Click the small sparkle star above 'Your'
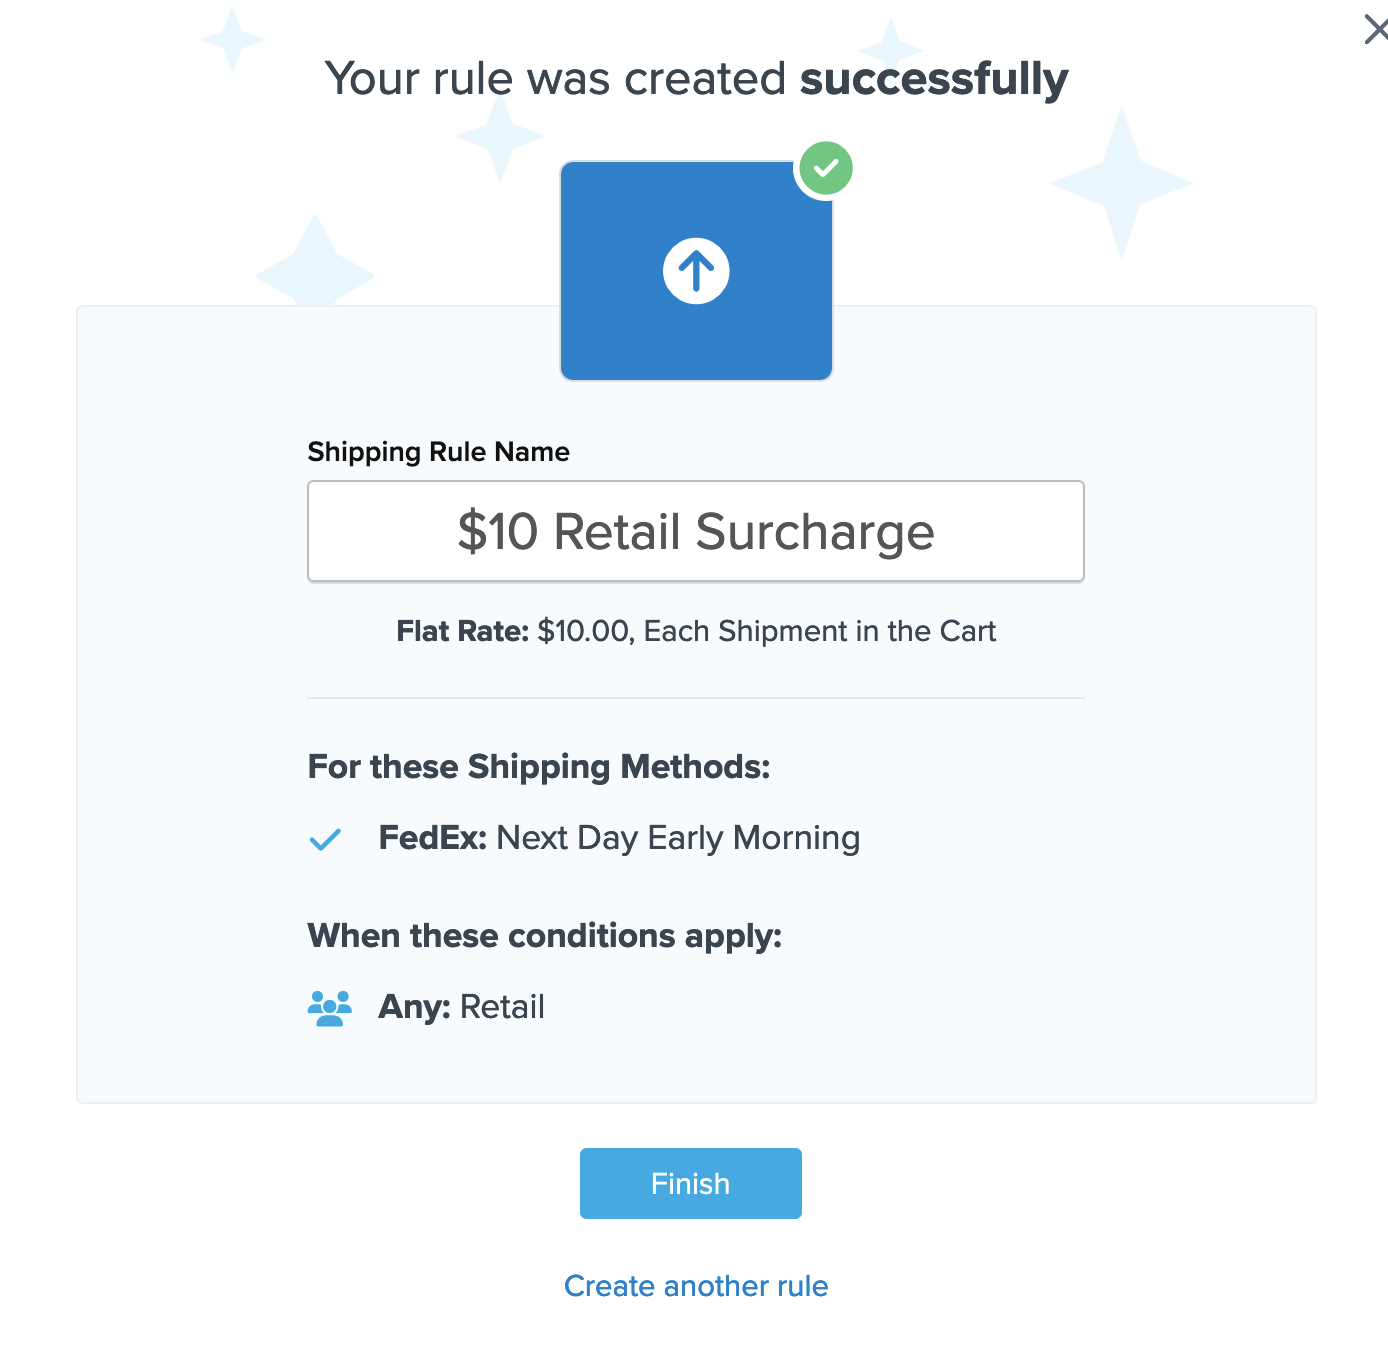 [232, 40]
